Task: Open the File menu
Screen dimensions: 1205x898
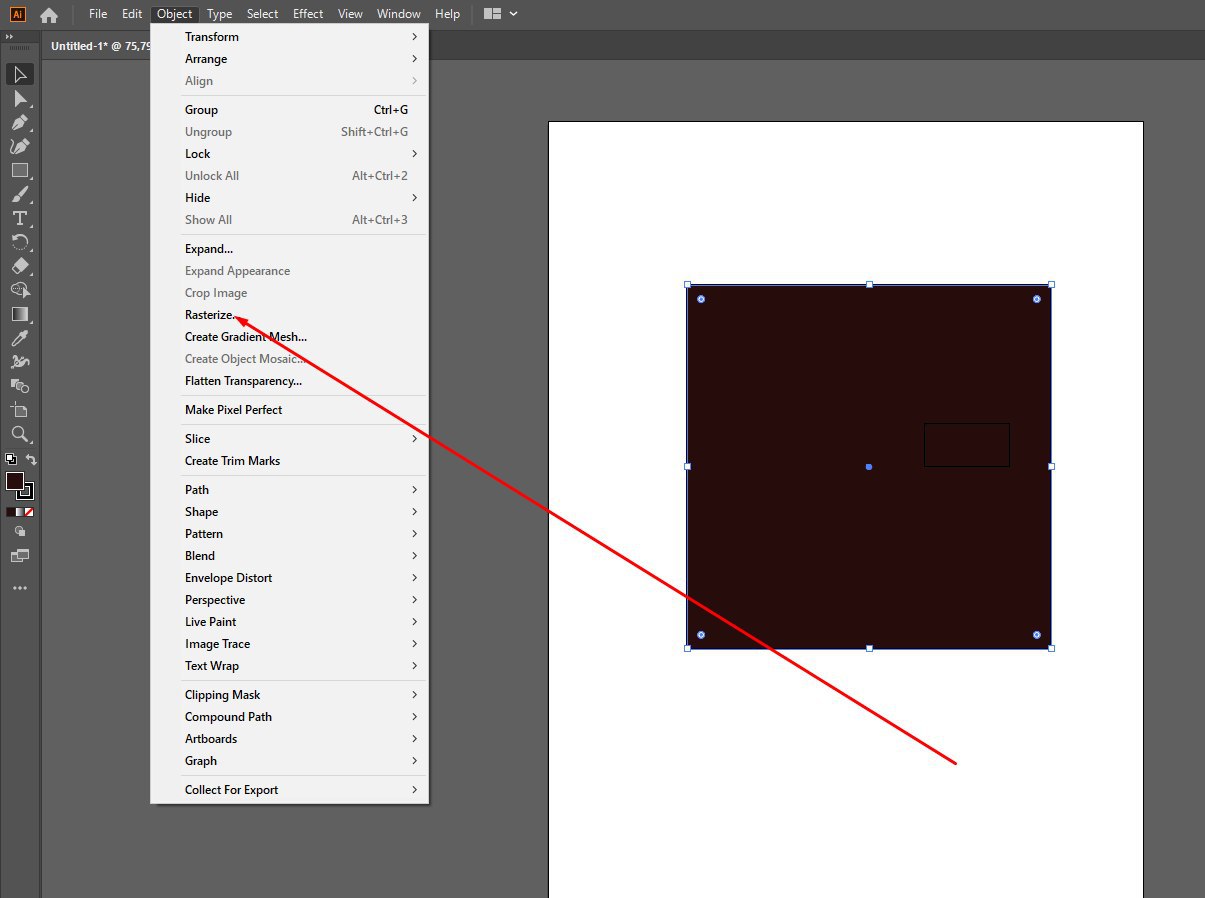Action: coord(98,14)
